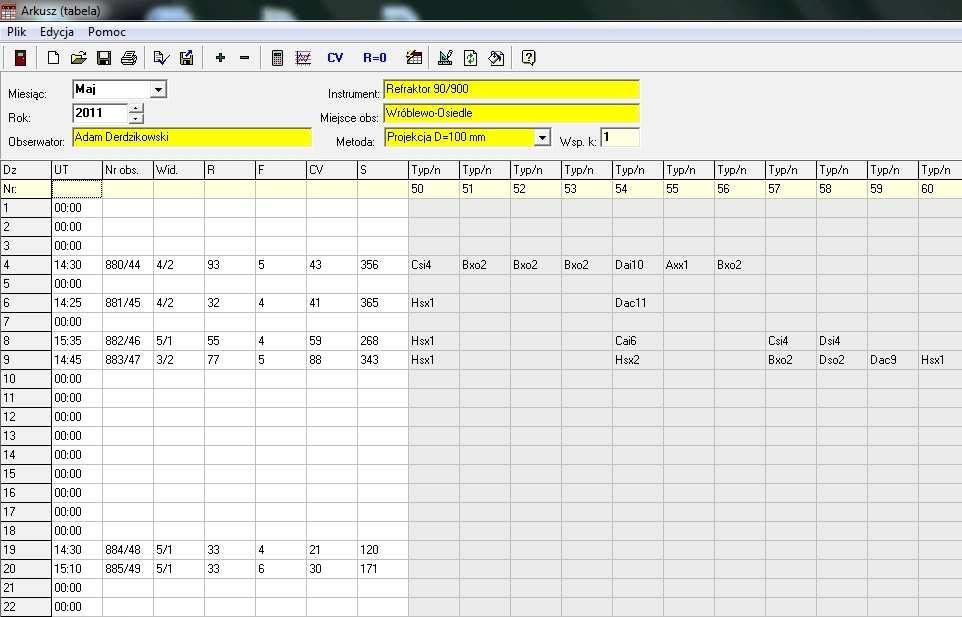962x617 pixels.
Task: Click the selected UT cell in Nr row
Action: pos(77,189)
